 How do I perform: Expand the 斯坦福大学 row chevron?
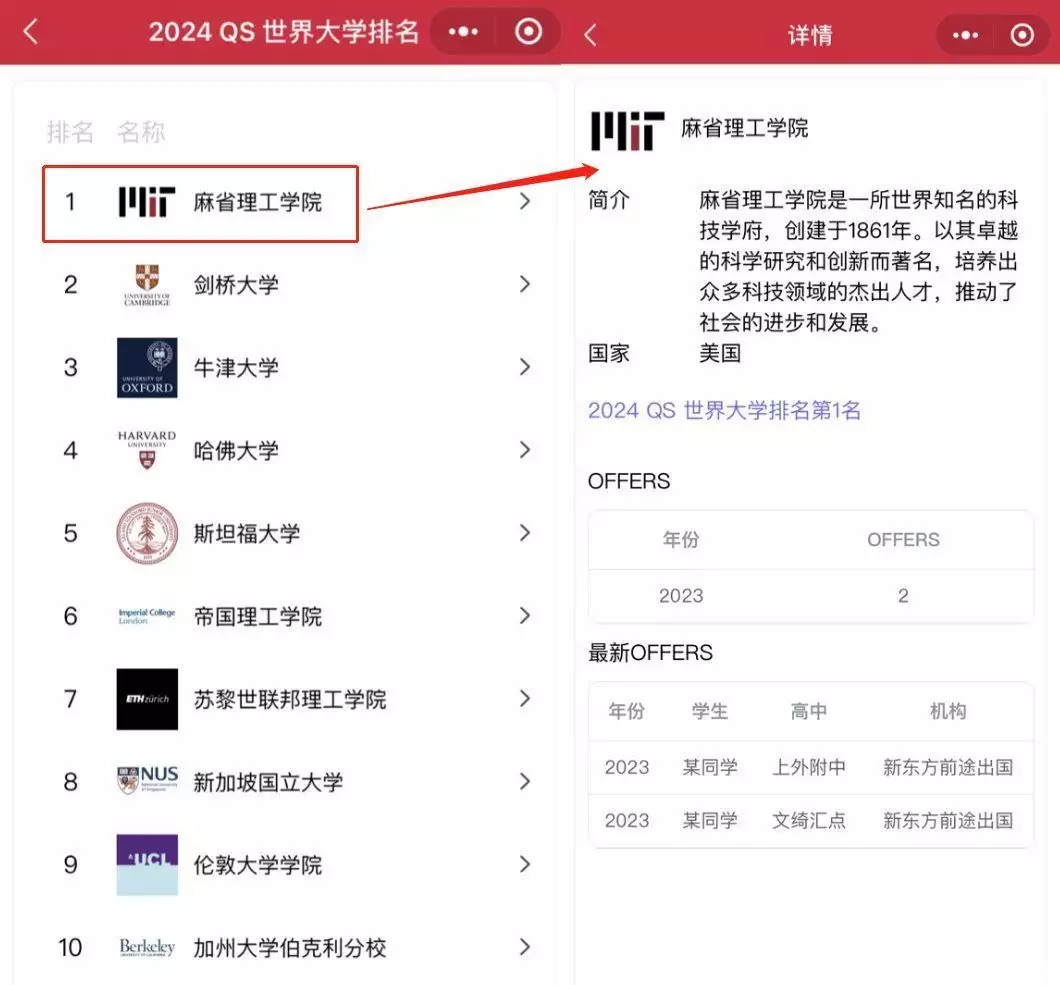(x=525, y=533)
